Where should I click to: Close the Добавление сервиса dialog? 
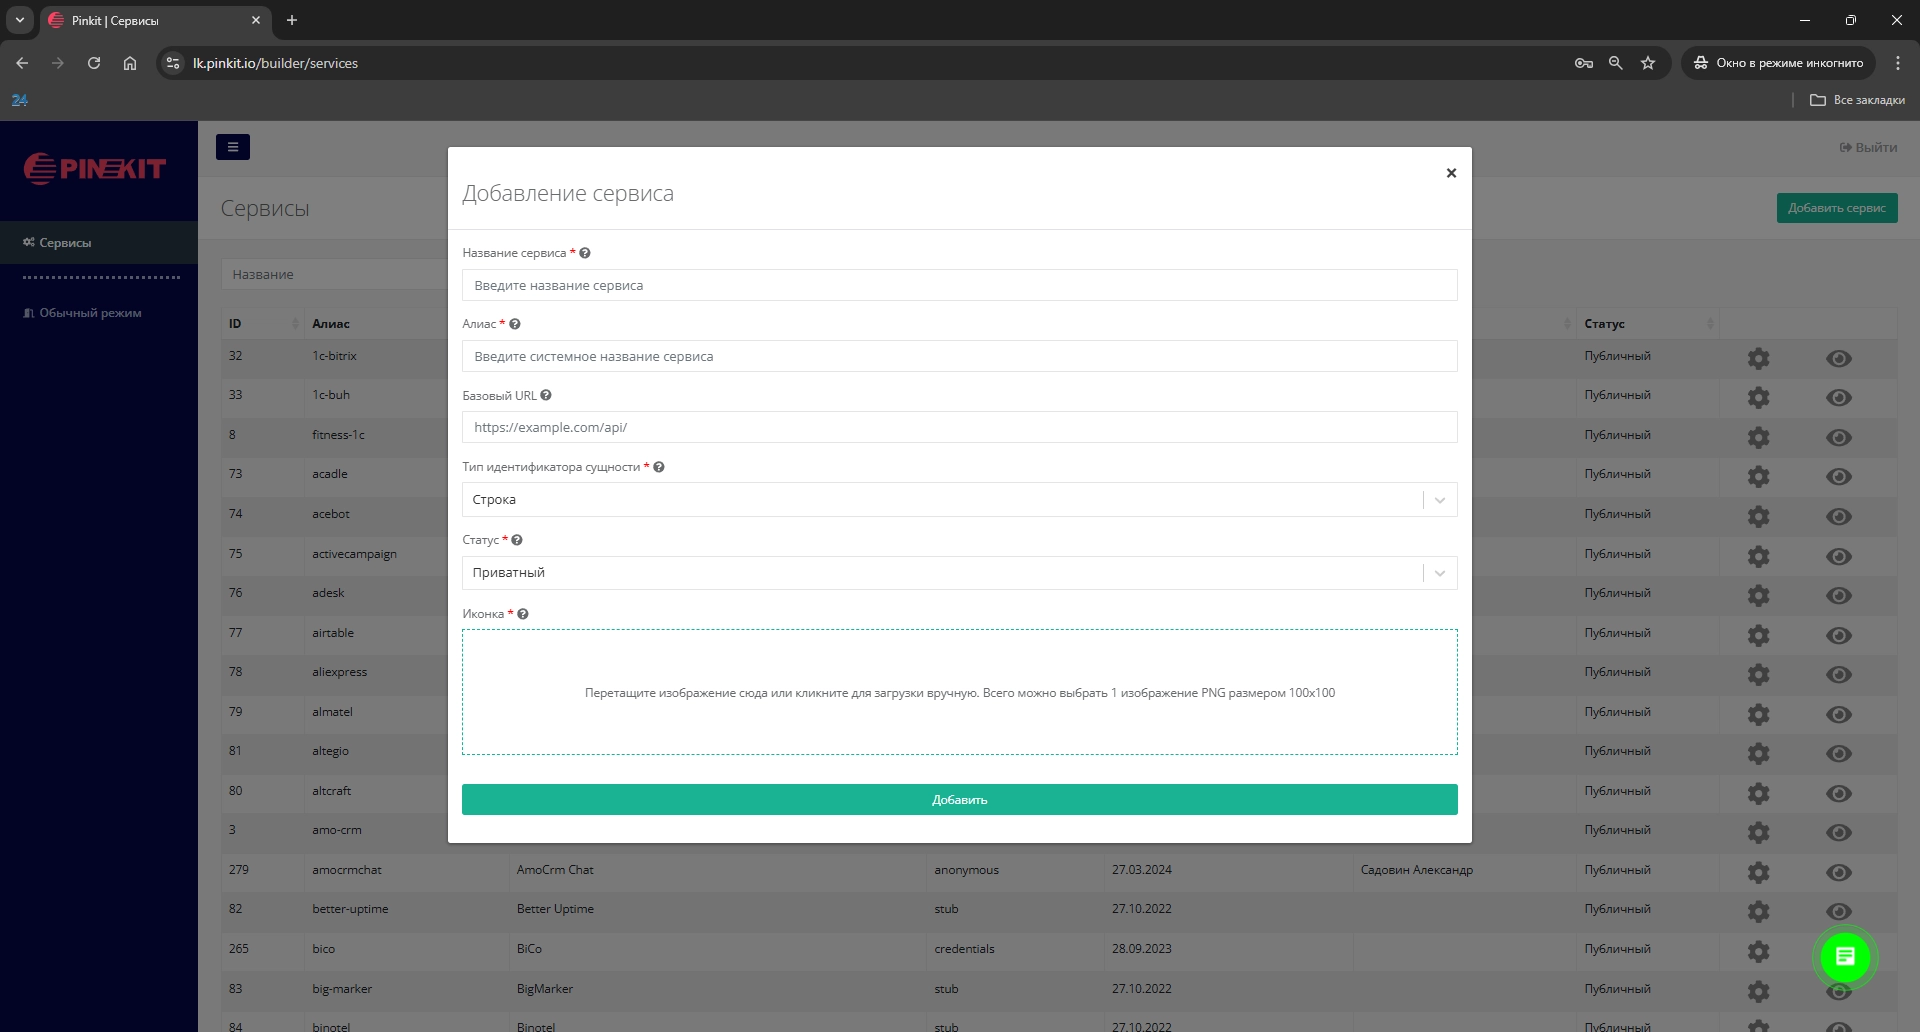tap(1451, 173)
